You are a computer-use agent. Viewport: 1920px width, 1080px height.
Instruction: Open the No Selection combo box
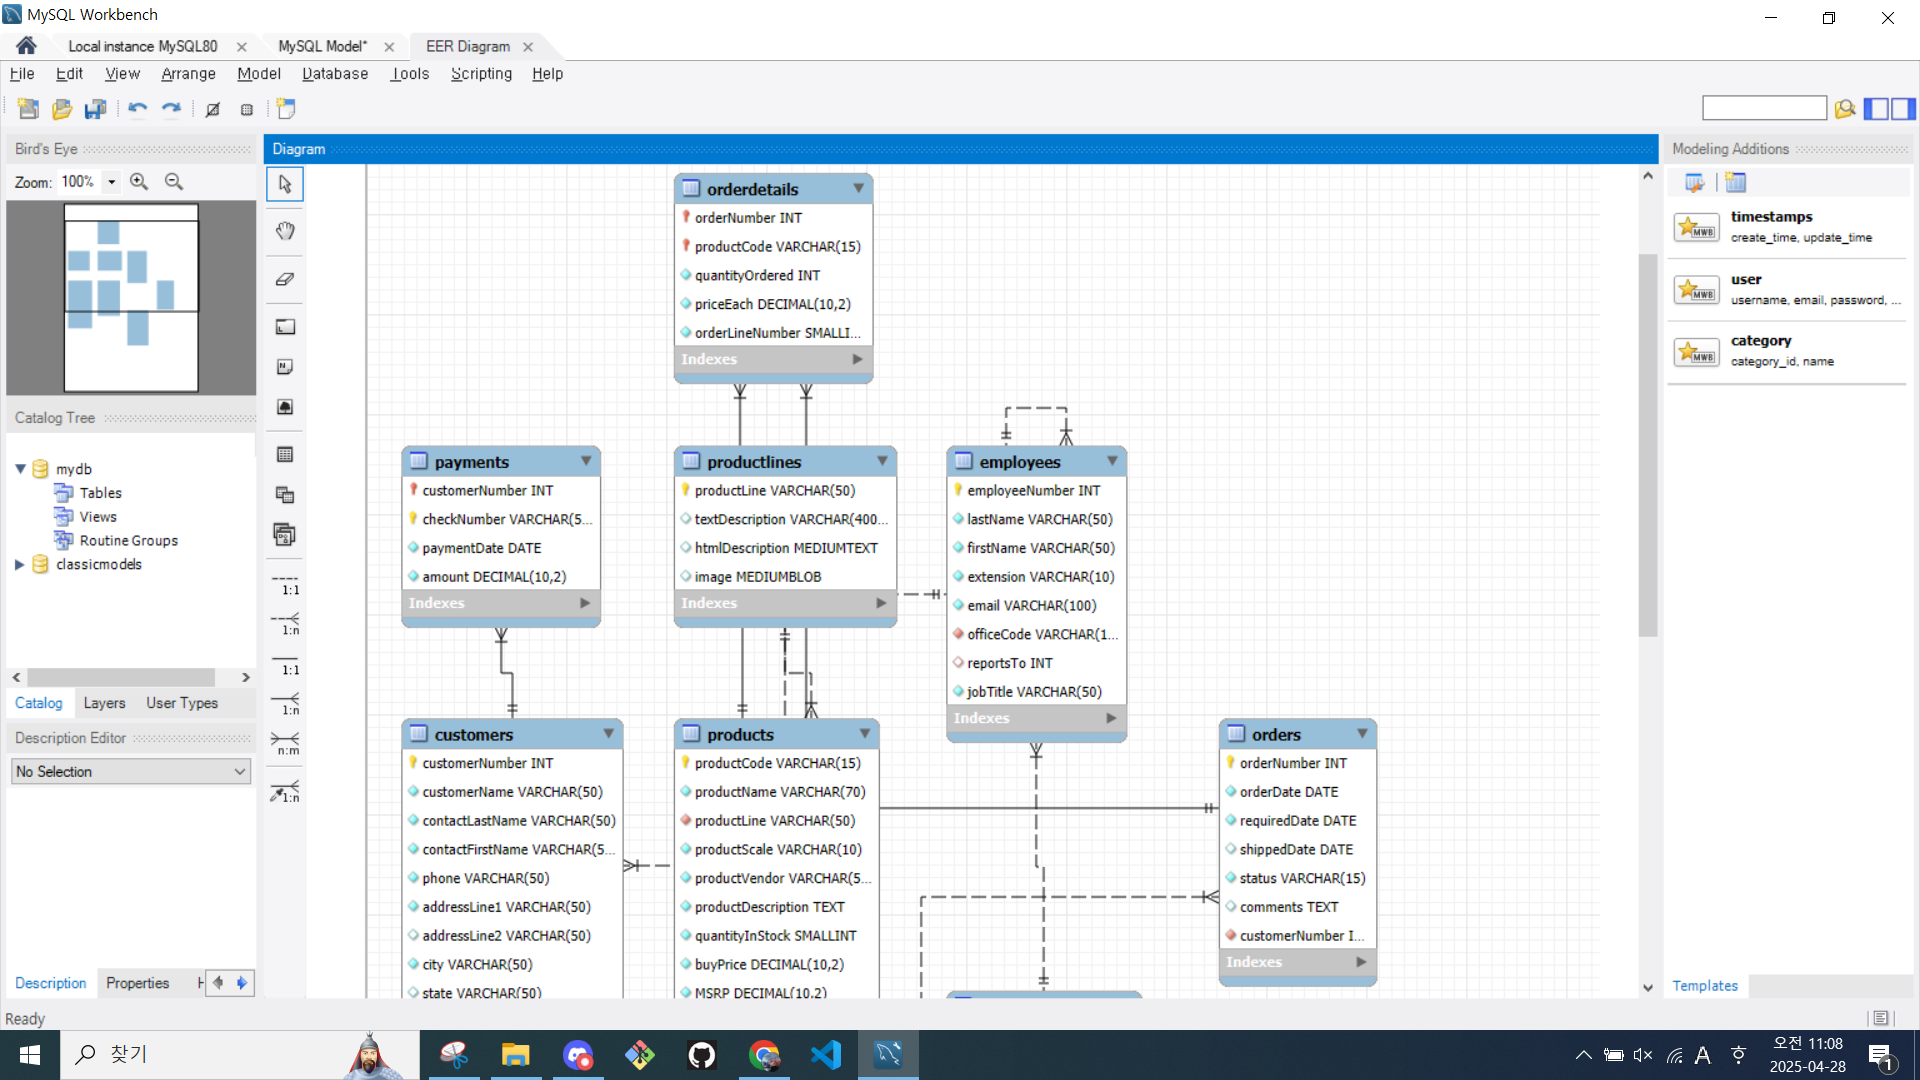pyautogui.click(x=131, y=771)
